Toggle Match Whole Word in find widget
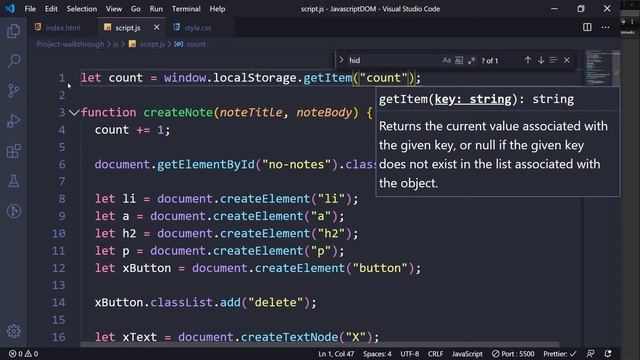This screenshot has height=360, width=640. 459,60
